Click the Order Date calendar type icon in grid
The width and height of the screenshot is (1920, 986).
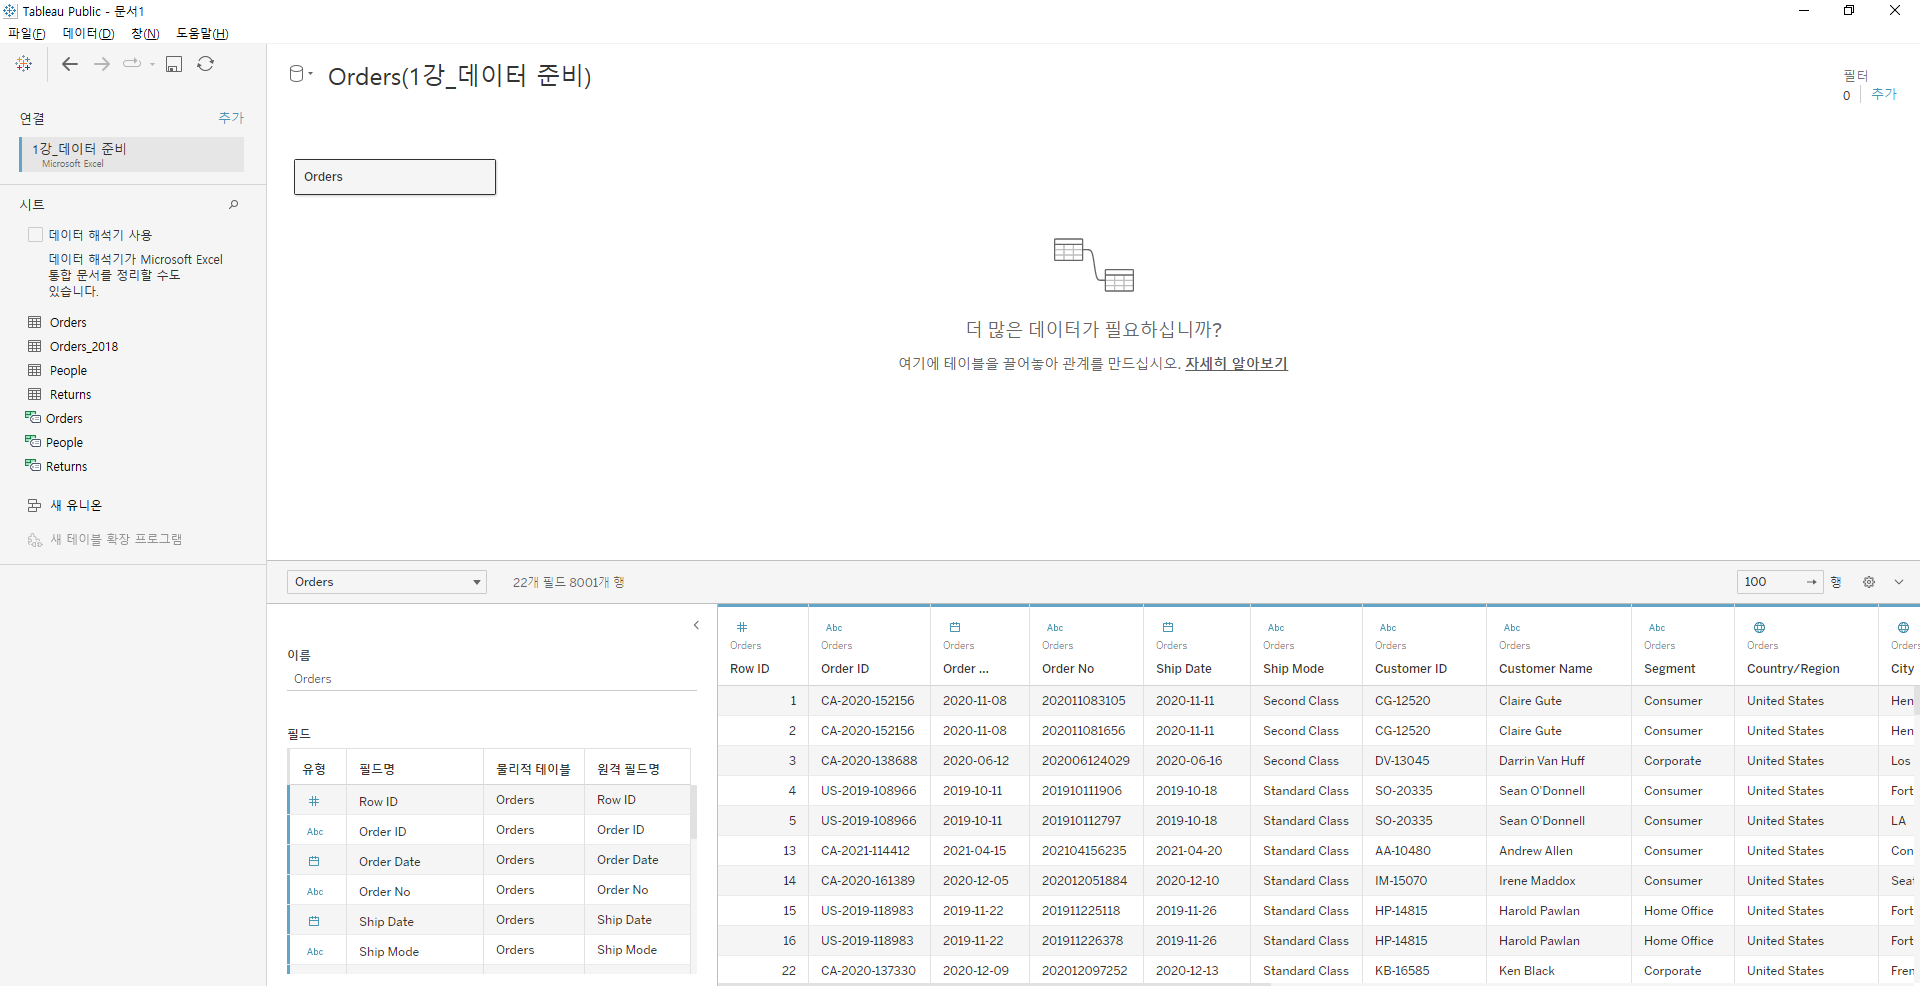pyautogui.click(x=955, y=628)
